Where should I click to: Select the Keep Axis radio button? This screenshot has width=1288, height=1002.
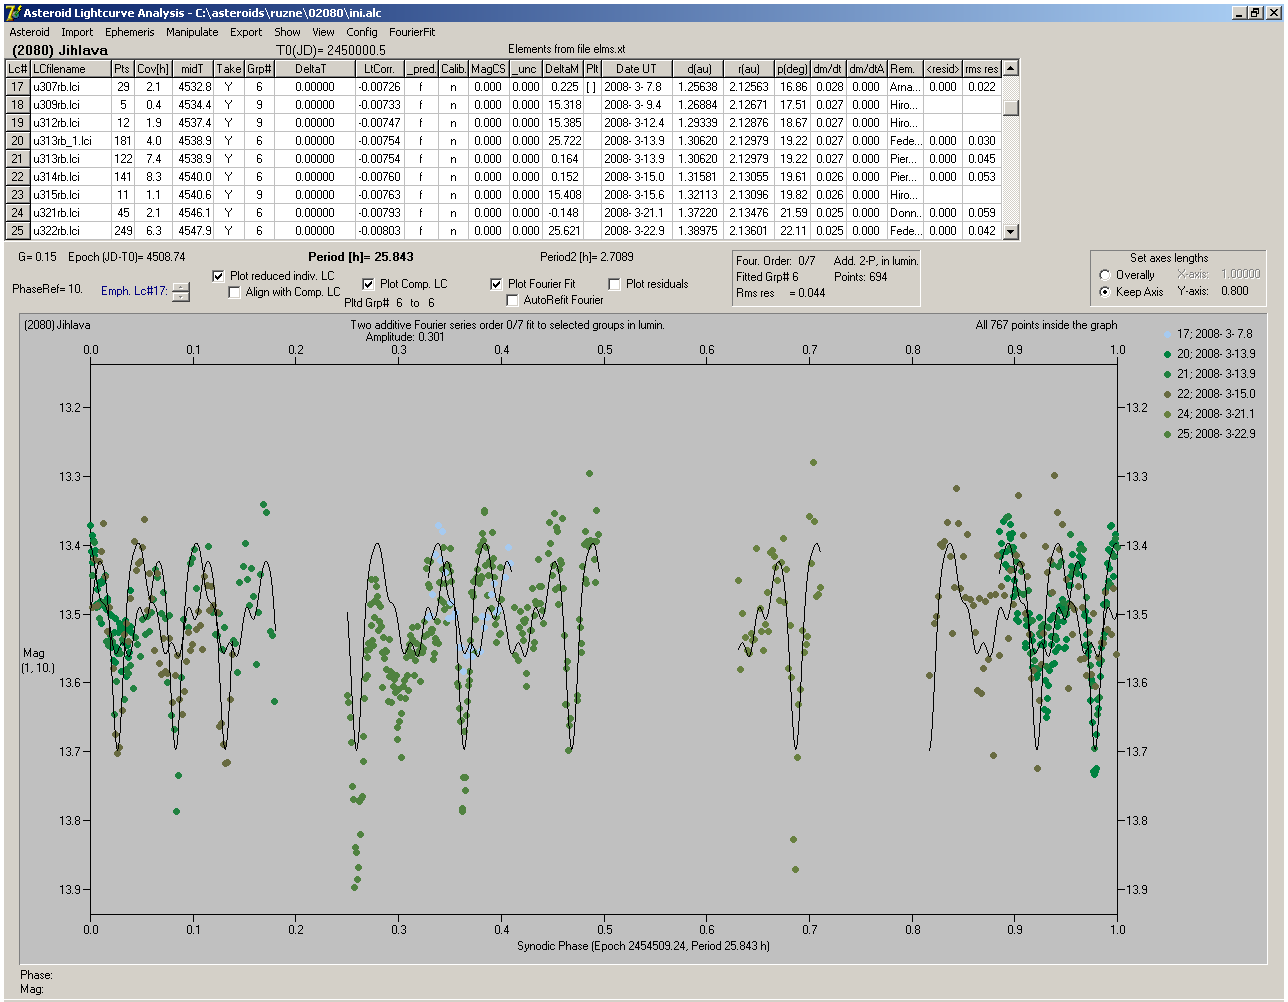[1105, 292]
